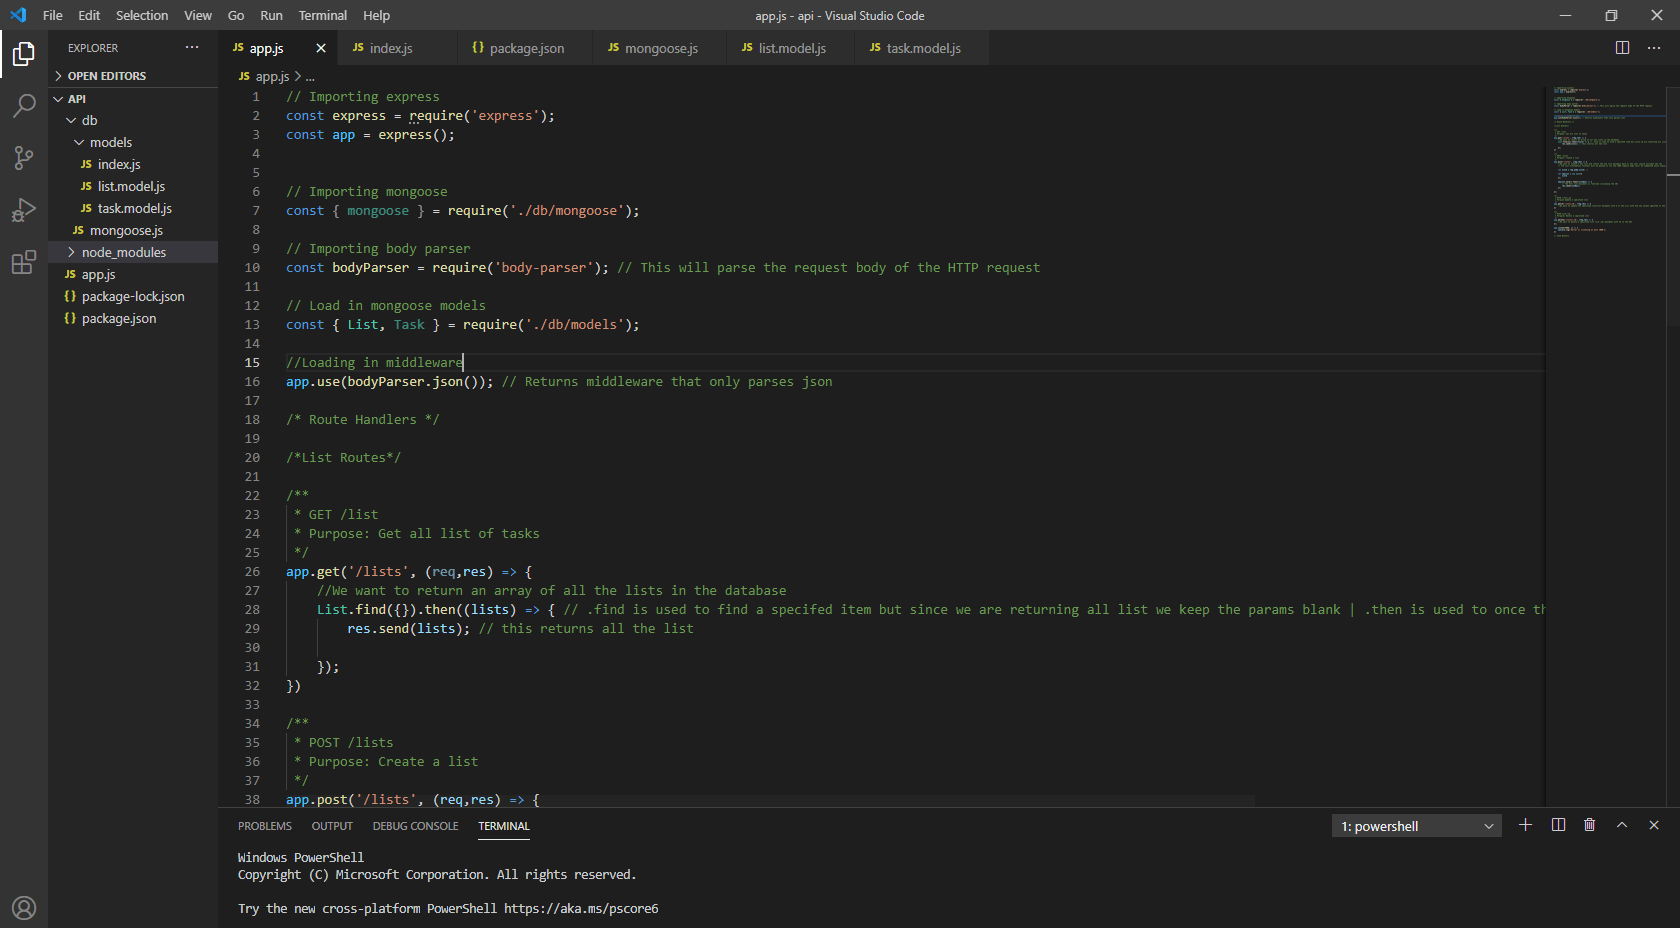Click the breadcrumb ellipsis symbol

[310, 76]
